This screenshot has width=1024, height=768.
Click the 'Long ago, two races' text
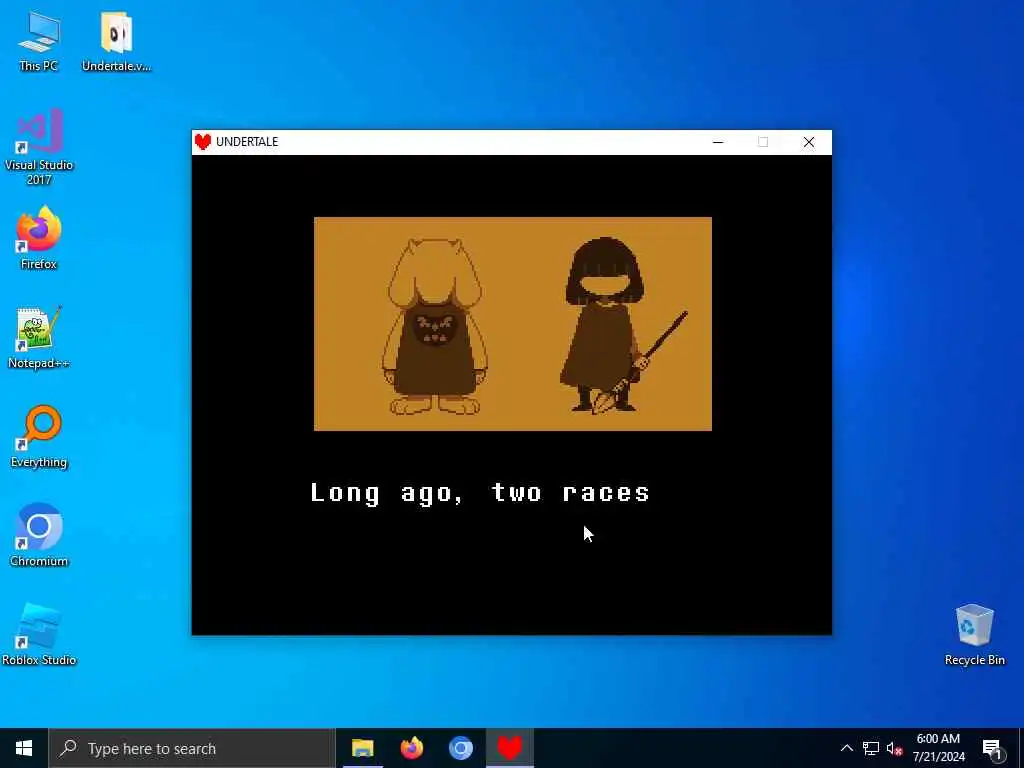(x=480, y=493)
